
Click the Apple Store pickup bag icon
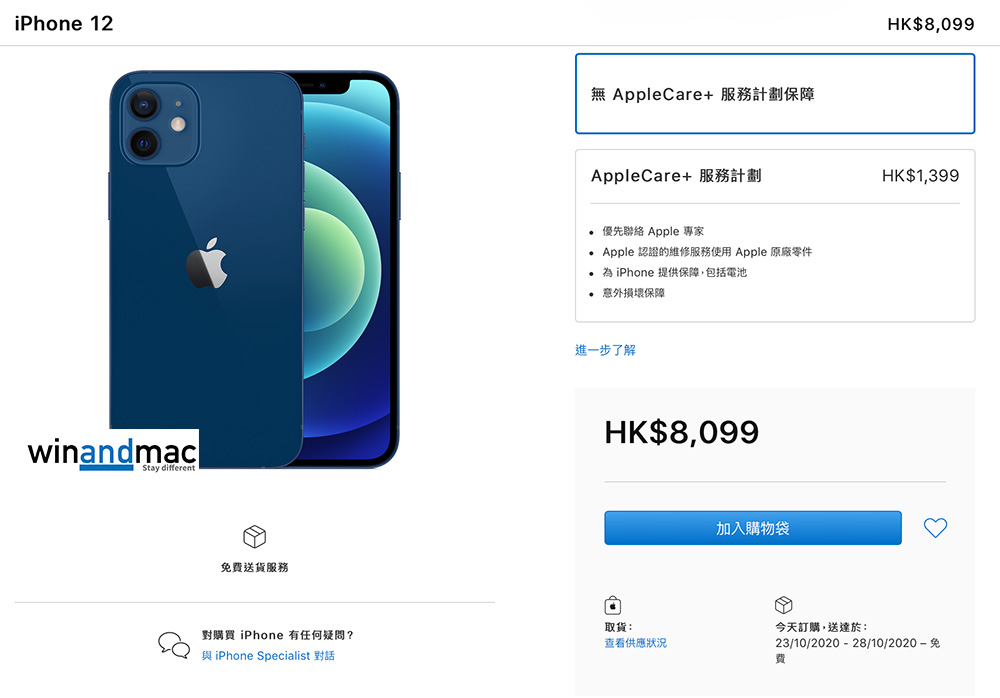pyautogui.click(x=612, y=605)
